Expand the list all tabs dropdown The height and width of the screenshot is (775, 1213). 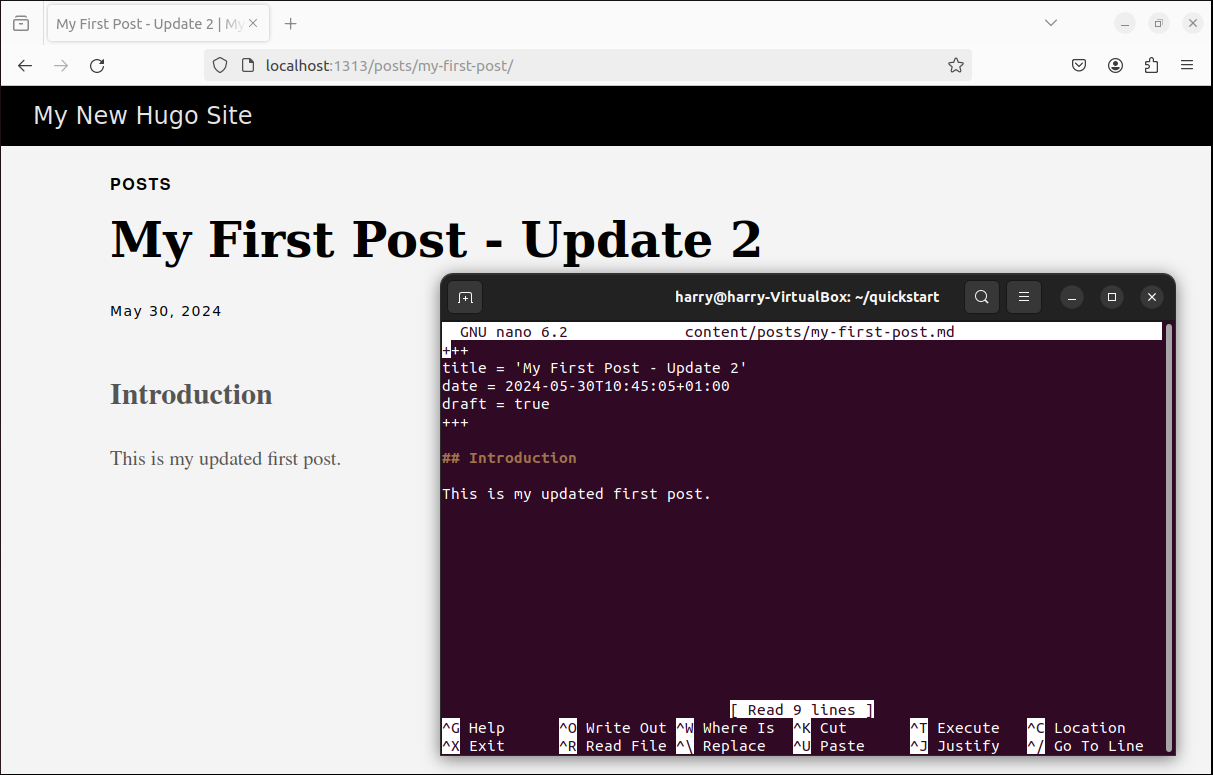click(1050, 23)
